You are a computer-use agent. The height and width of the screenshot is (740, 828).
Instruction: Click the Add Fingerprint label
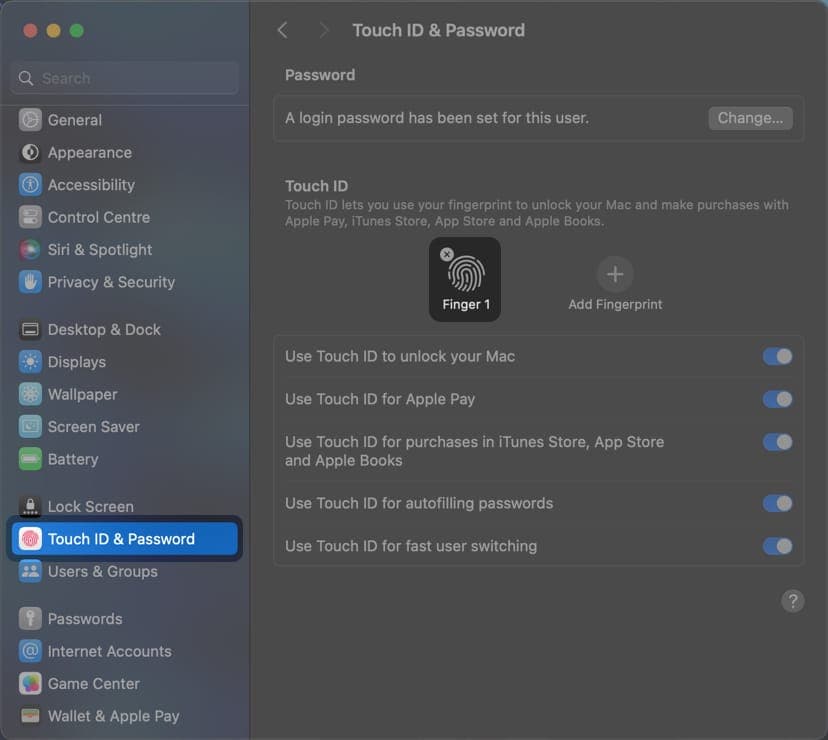[x=615, y=304]
